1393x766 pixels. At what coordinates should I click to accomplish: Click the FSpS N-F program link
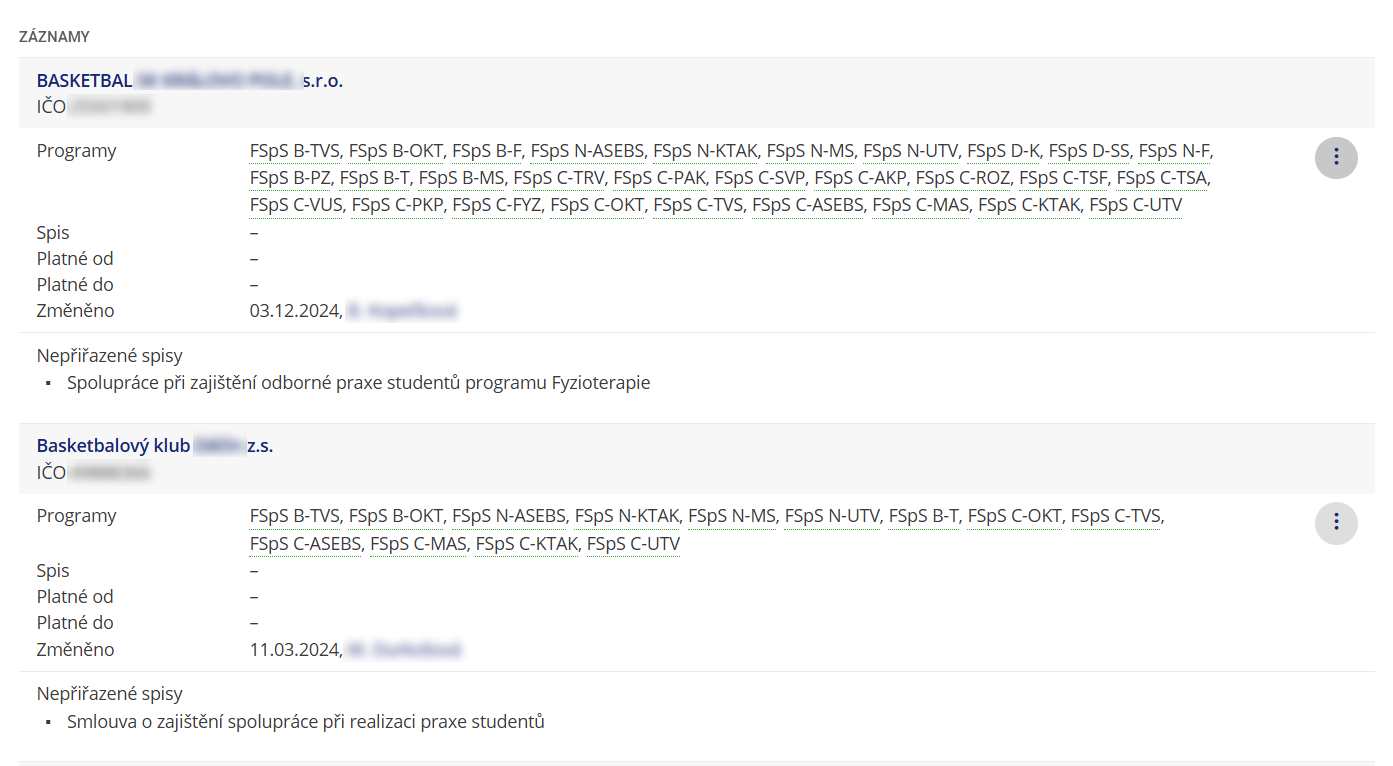1174,152
